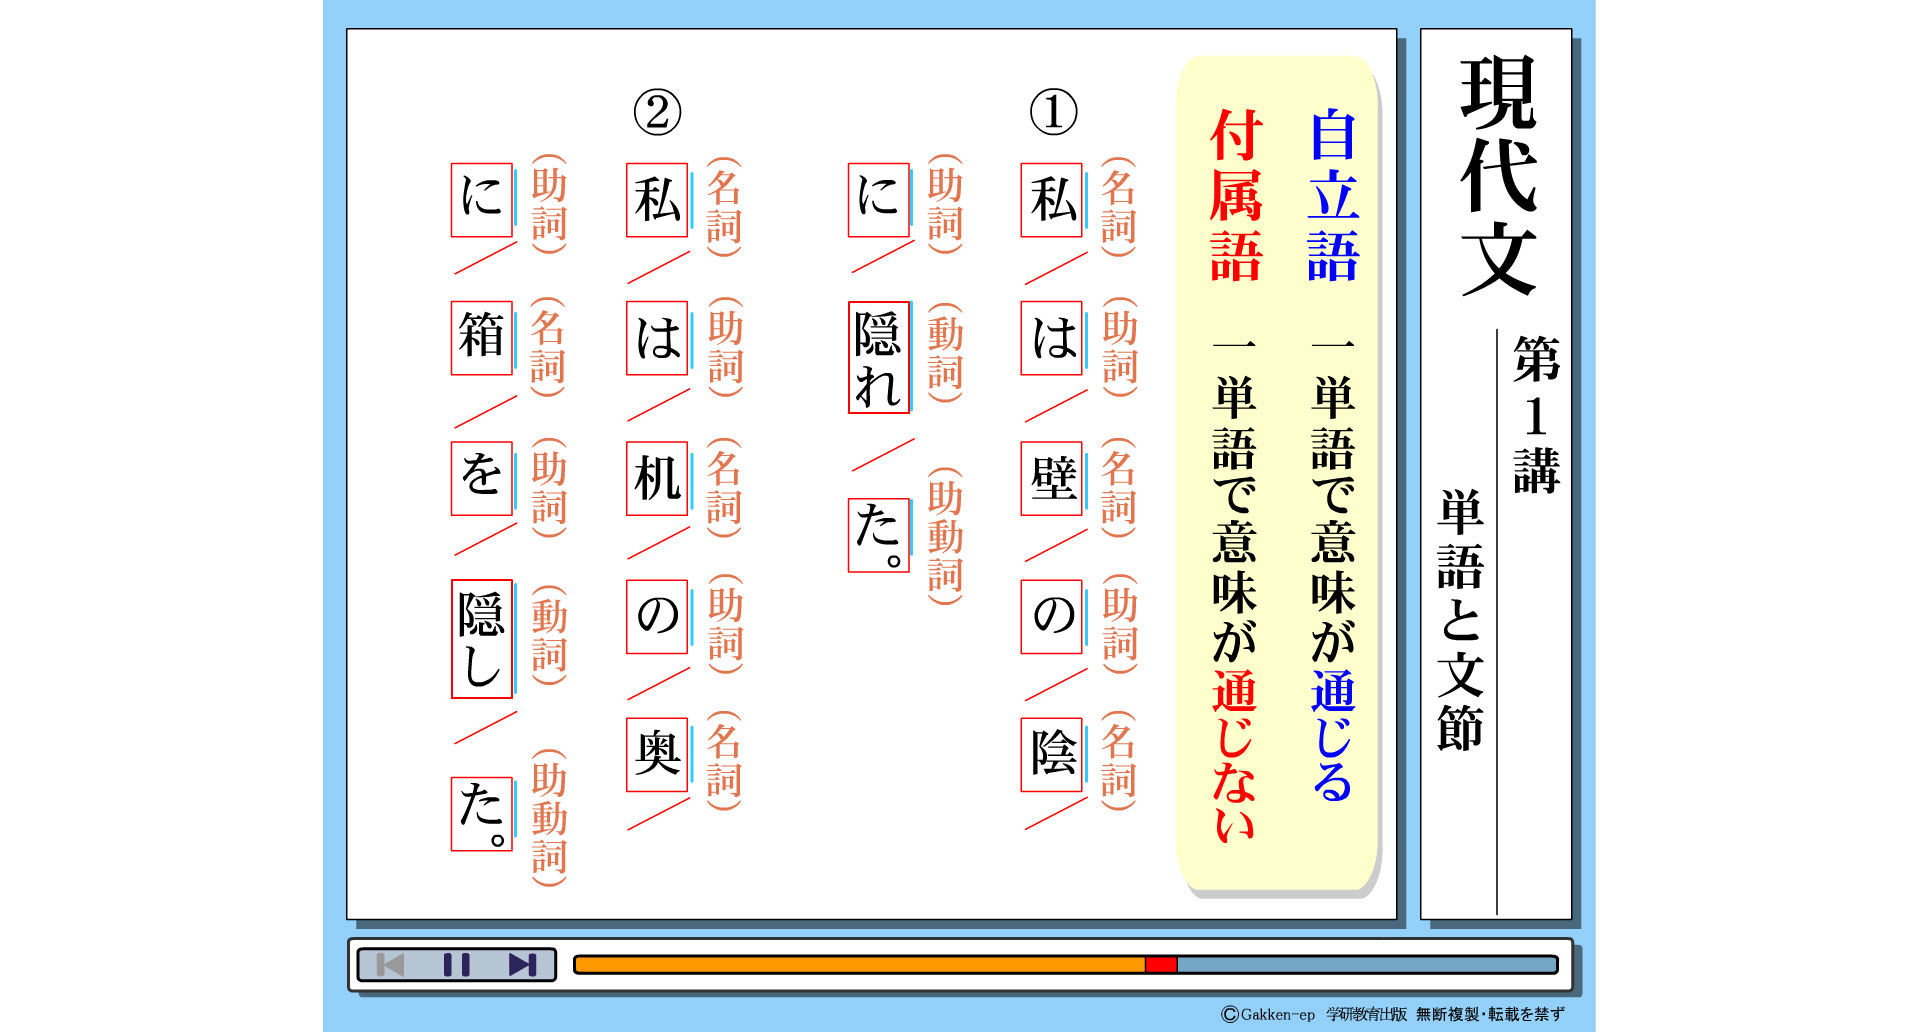Click the 名詞 label beside 机
Viewport: 1918px width, 1032px height.
[x=724, y=487]
